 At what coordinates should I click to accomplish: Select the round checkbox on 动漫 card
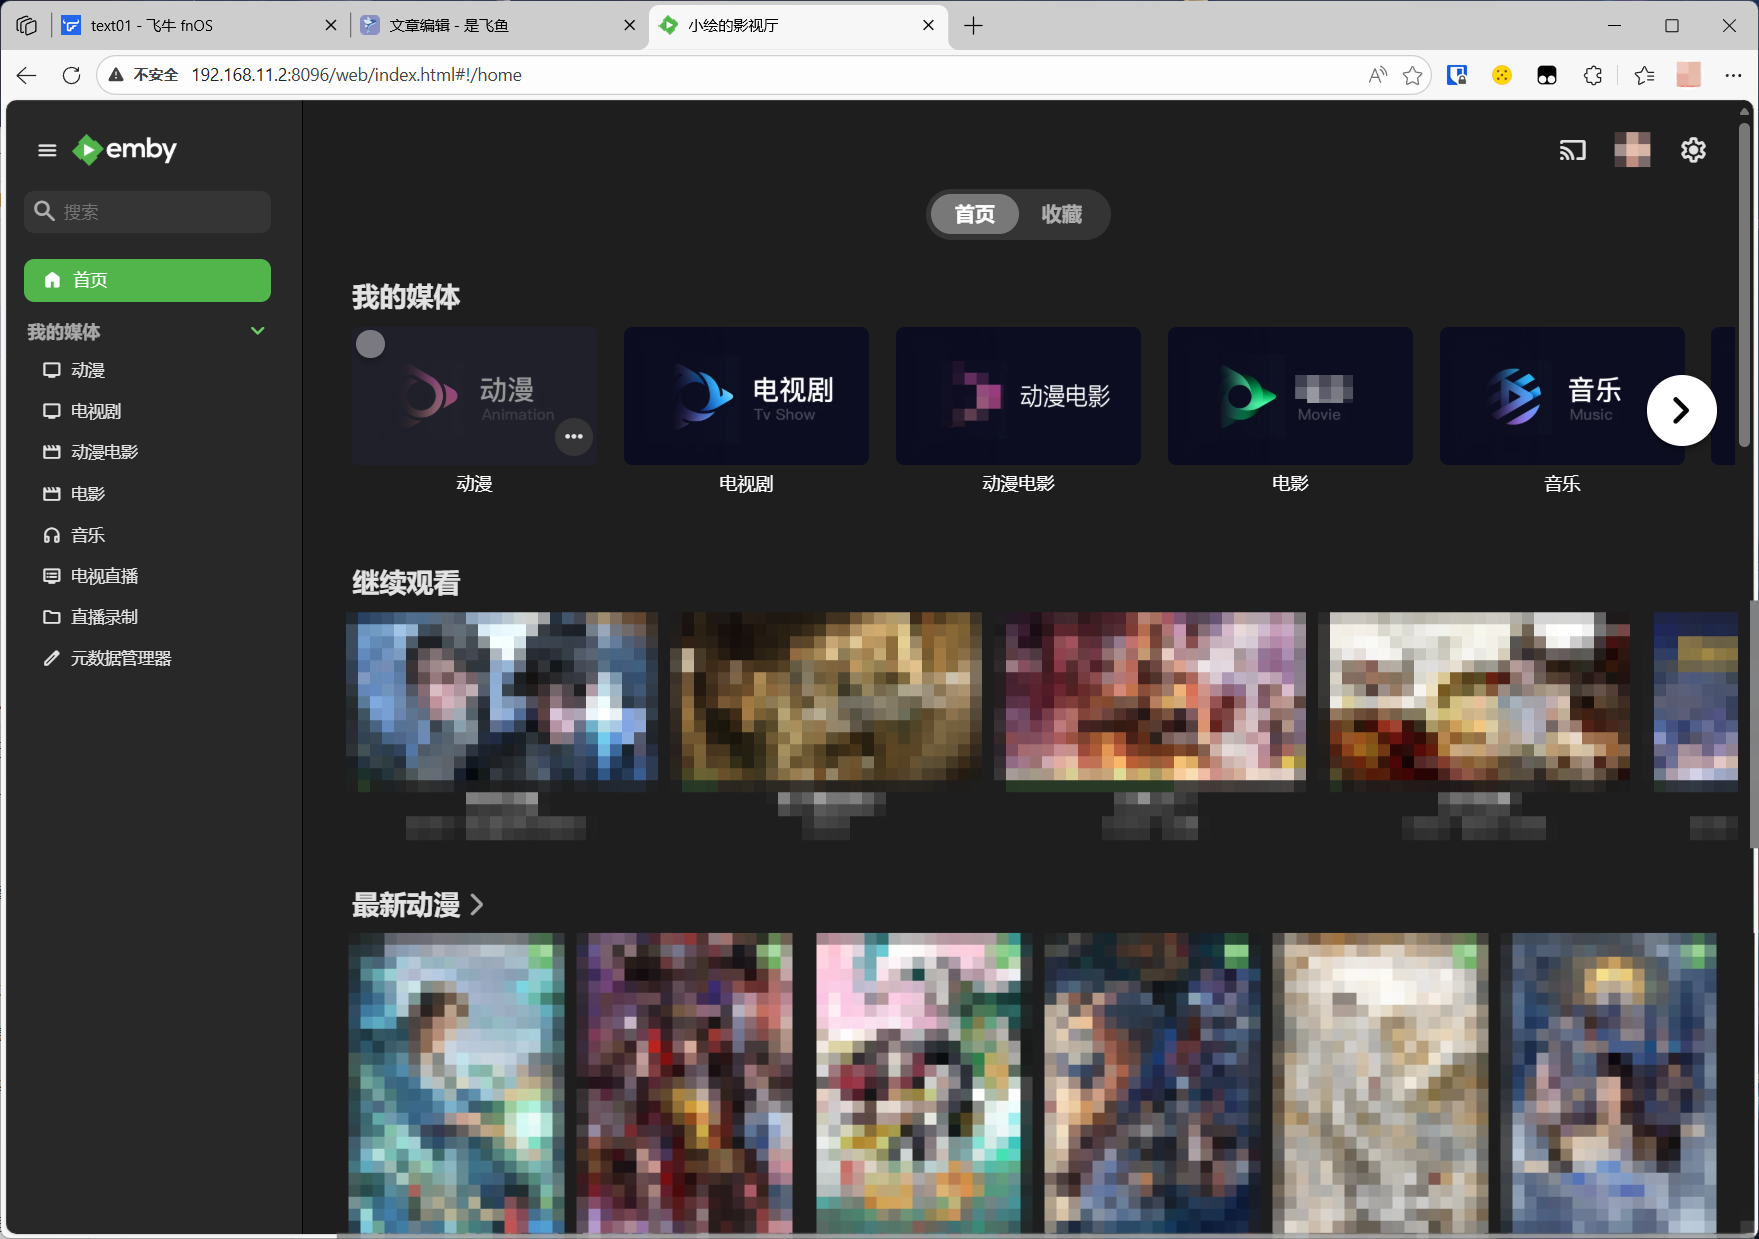click(371, 344)
